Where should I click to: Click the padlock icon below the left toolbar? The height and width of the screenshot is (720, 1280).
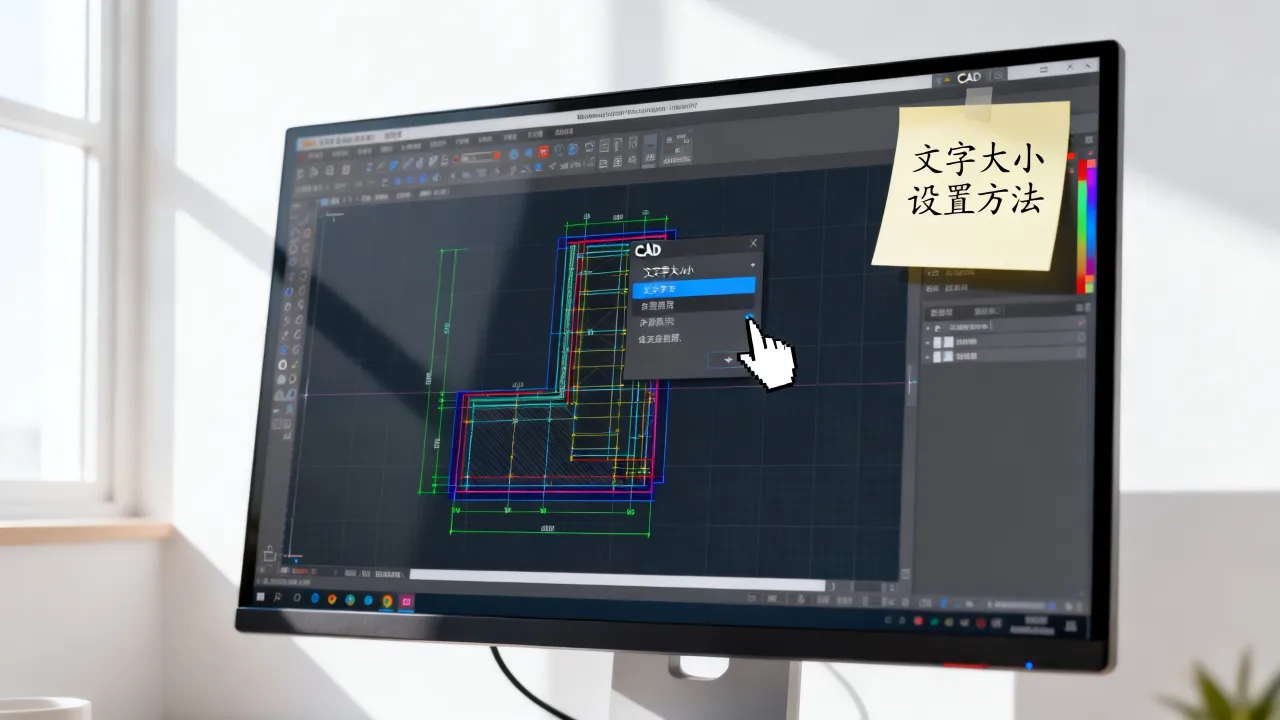click(x=268, y=553)
